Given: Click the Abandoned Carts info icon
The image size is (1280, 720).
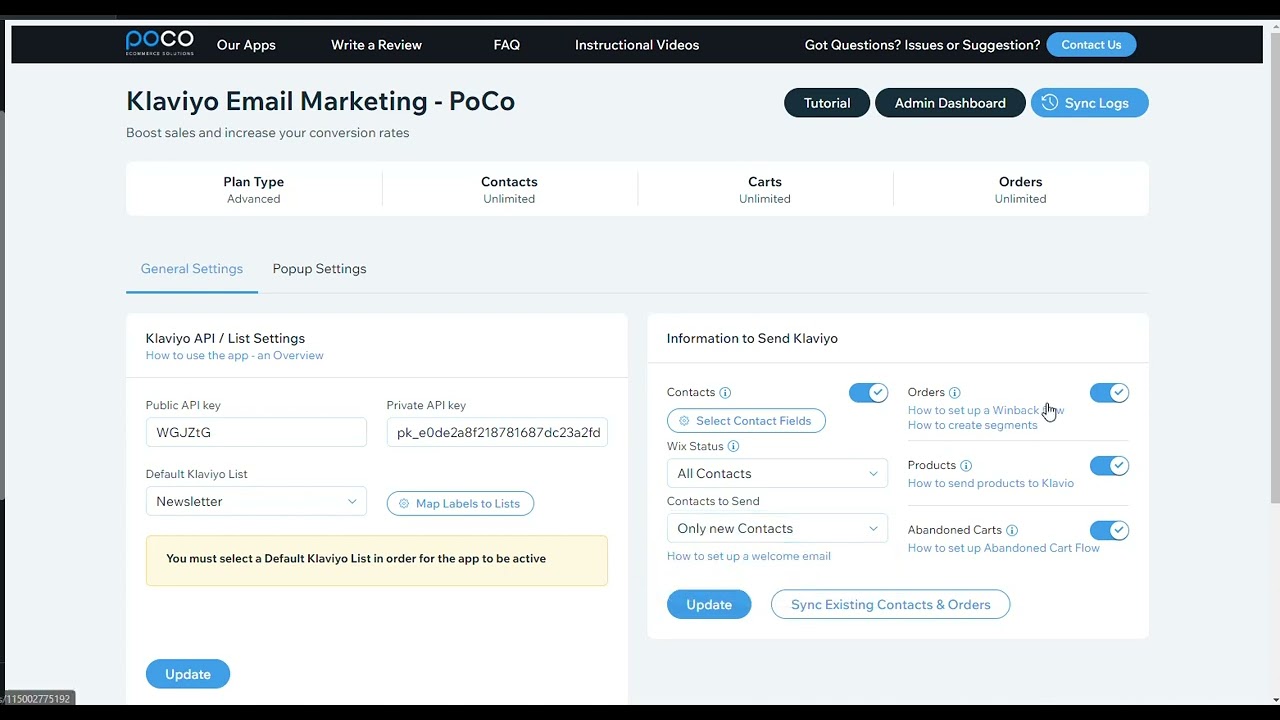Looking at the screenshot, I should coord(1012,531).
